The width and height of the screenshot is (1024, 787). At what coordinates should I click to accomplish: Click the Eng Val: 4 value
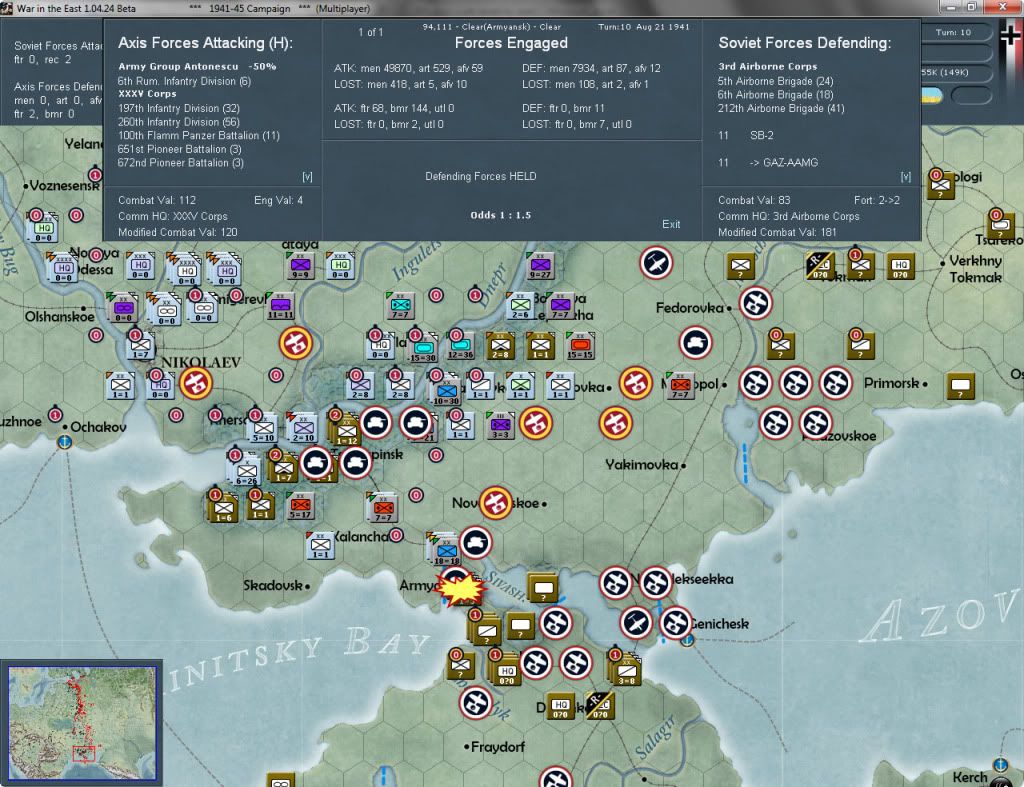[x=278, y=201]
